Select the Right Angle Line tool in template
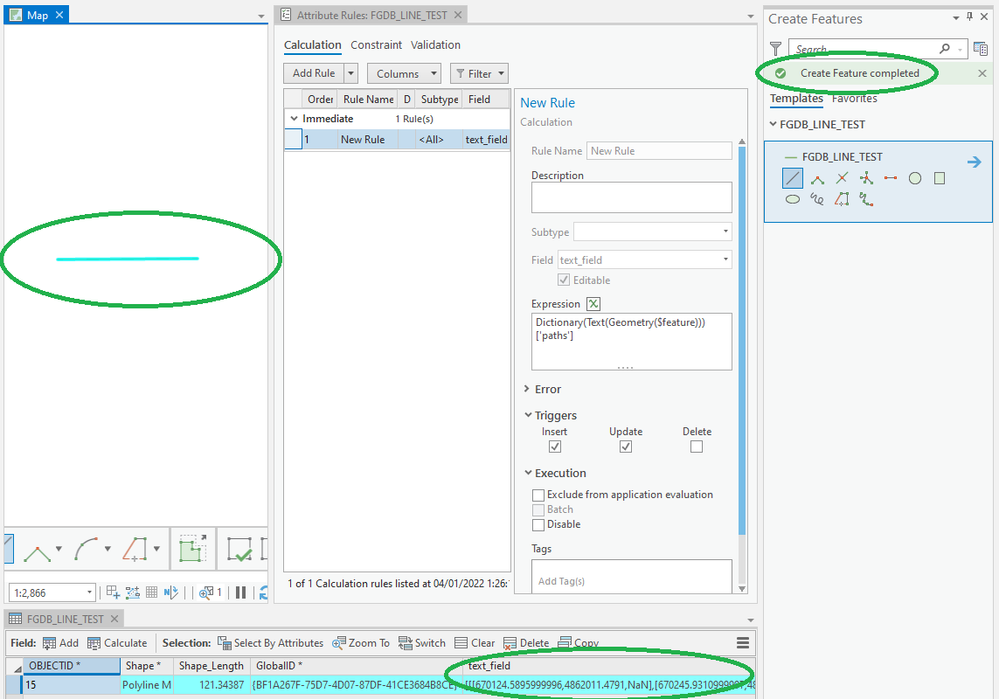Image resolution: width=999 pixels, height=699 pixels. pyautogui.click(x=817, y=179)
